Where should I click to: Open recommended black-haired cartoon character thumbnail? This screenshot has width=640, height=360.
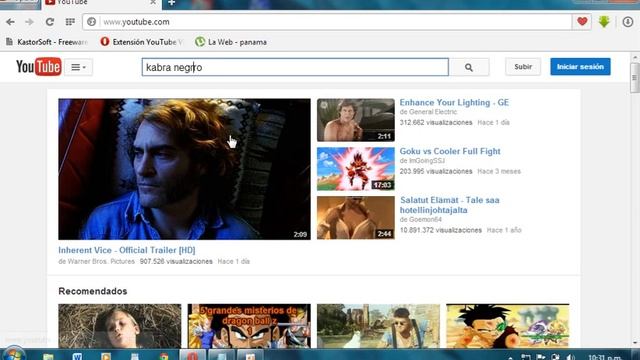pos(507,326)
